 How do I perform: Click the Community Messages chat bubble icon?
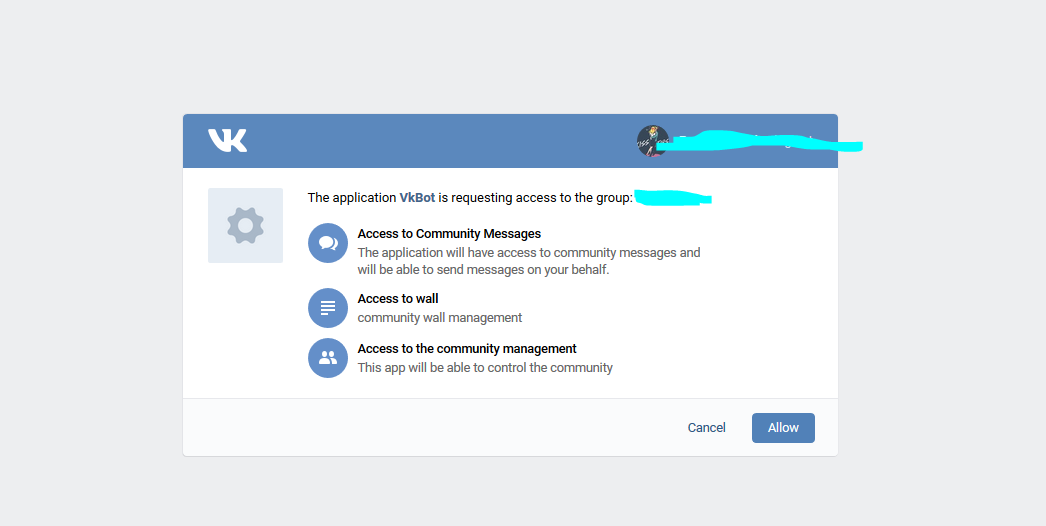(x=328, y=243)
